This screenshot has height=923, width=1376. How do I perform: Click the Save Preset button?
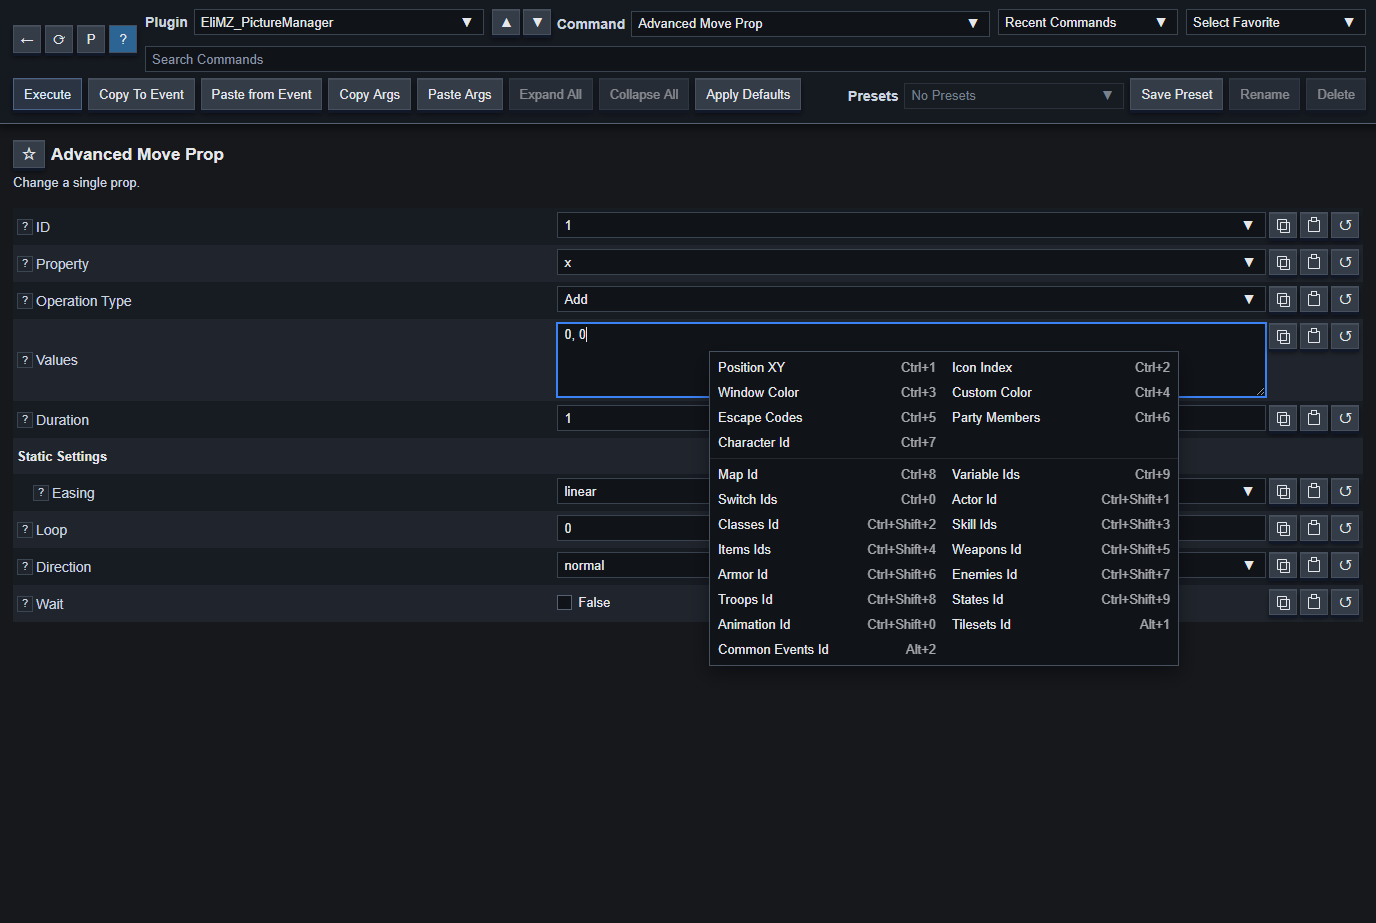[x=1177, y=95]
